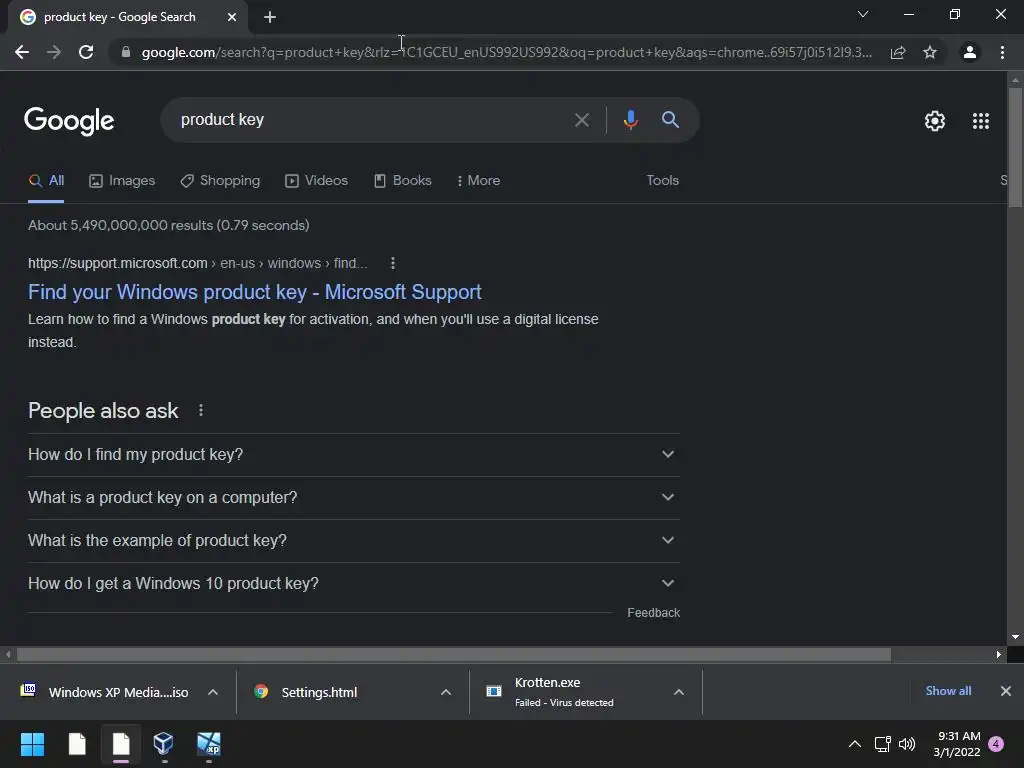
Task: Open the Settings.html download
Action: [307, 692]
